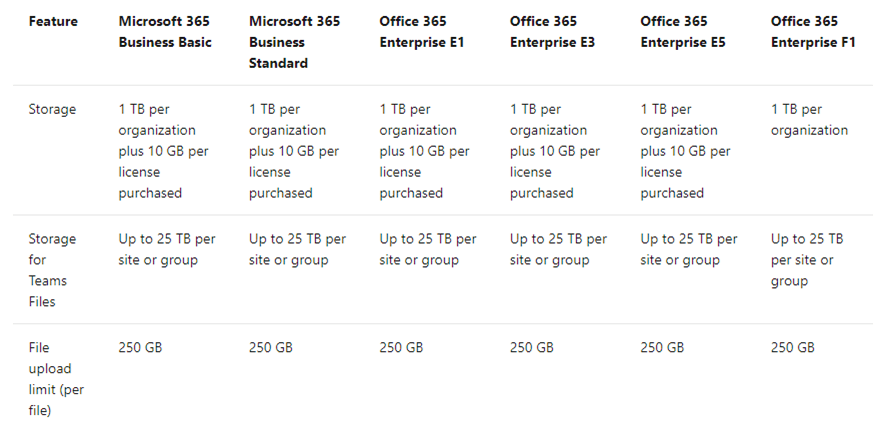This screenshot has width=879, height=444.
Task: Click the Office 365 Enterprise E3 header
Action: click(x=552, y=31)
